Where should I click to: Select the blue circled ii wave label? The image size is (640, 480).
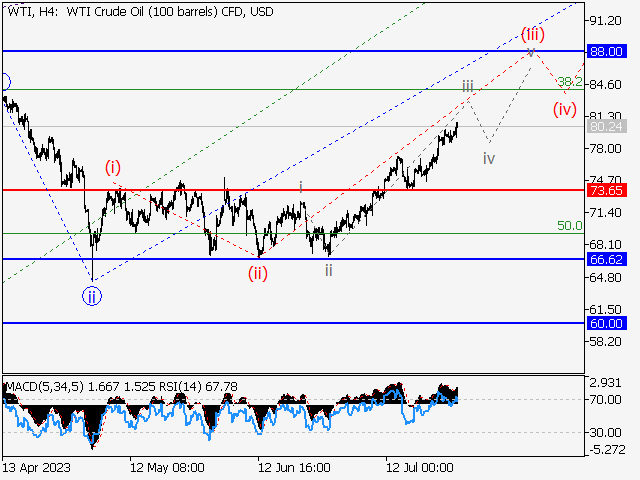tap(92, 296)
